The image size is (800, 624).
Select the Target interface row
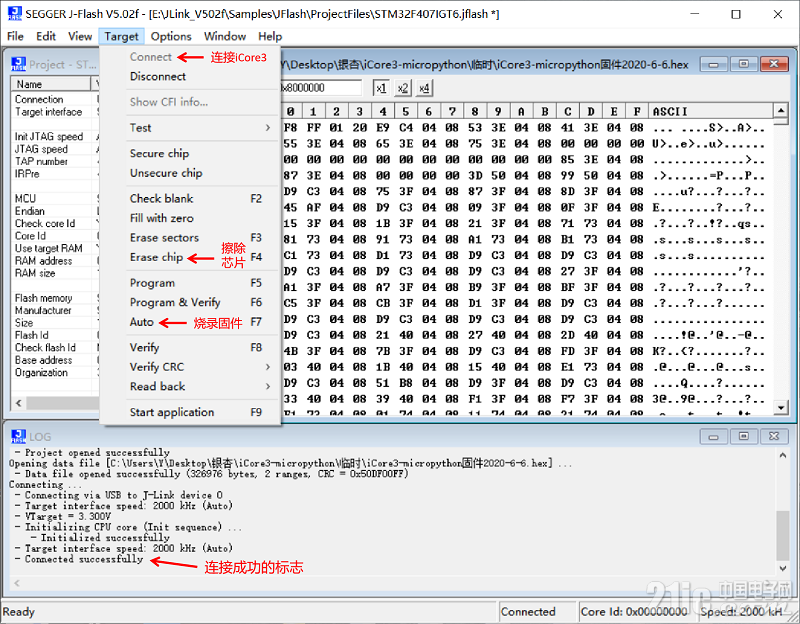[55, 112]
